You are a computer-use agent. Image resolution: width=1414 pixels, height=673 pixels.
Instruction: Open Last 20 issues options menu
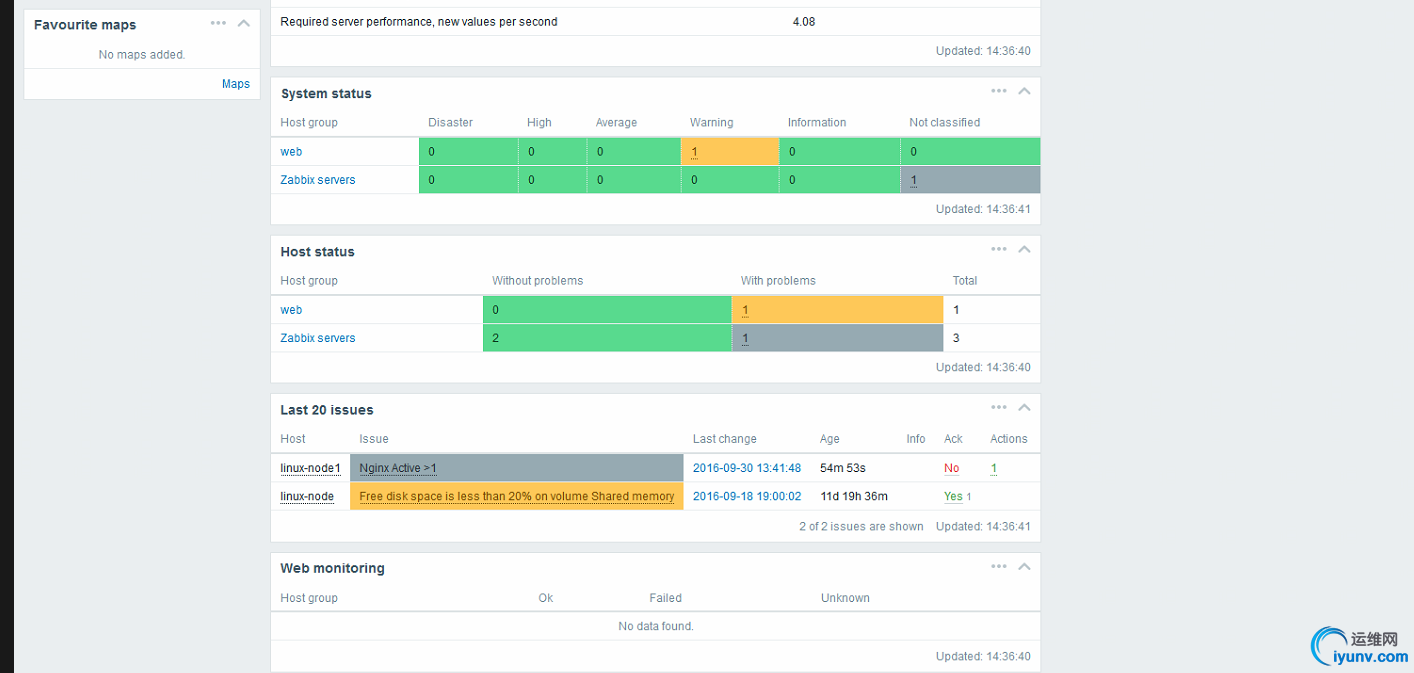998,407
